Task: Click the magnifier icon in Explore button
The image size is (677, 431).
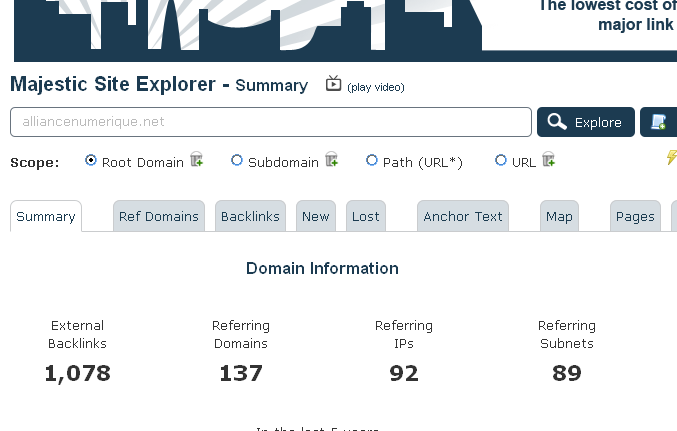Action: pyautogui.click(x=557, y=122)
